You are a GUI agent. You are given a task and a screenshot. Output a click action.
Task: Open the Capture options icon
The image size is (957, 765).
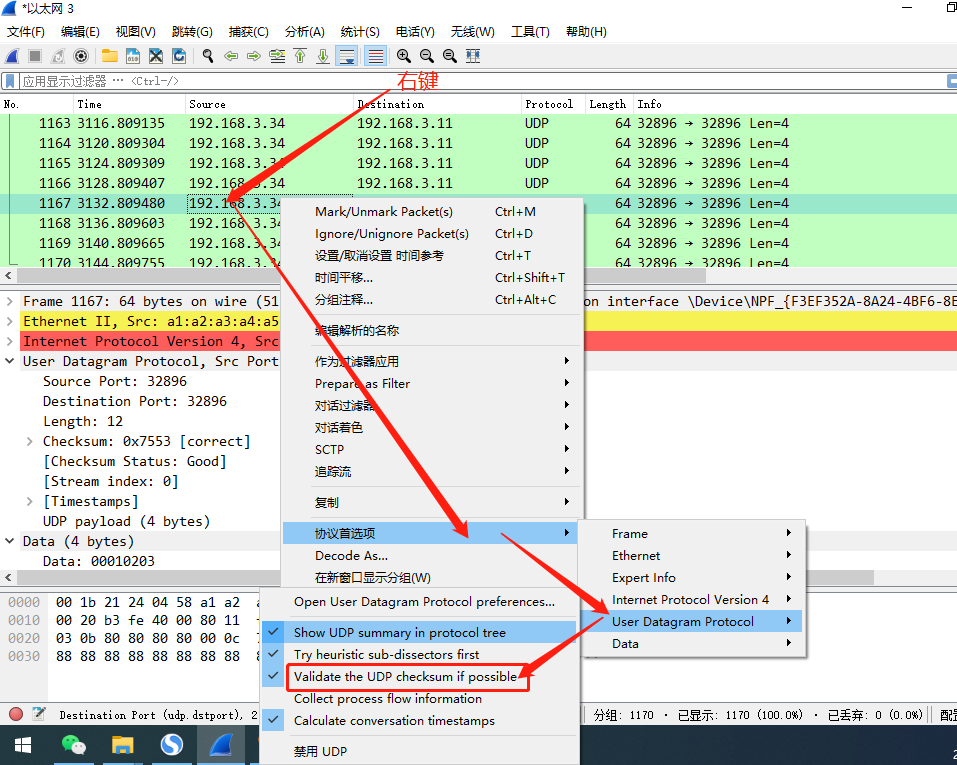point(79,56)
